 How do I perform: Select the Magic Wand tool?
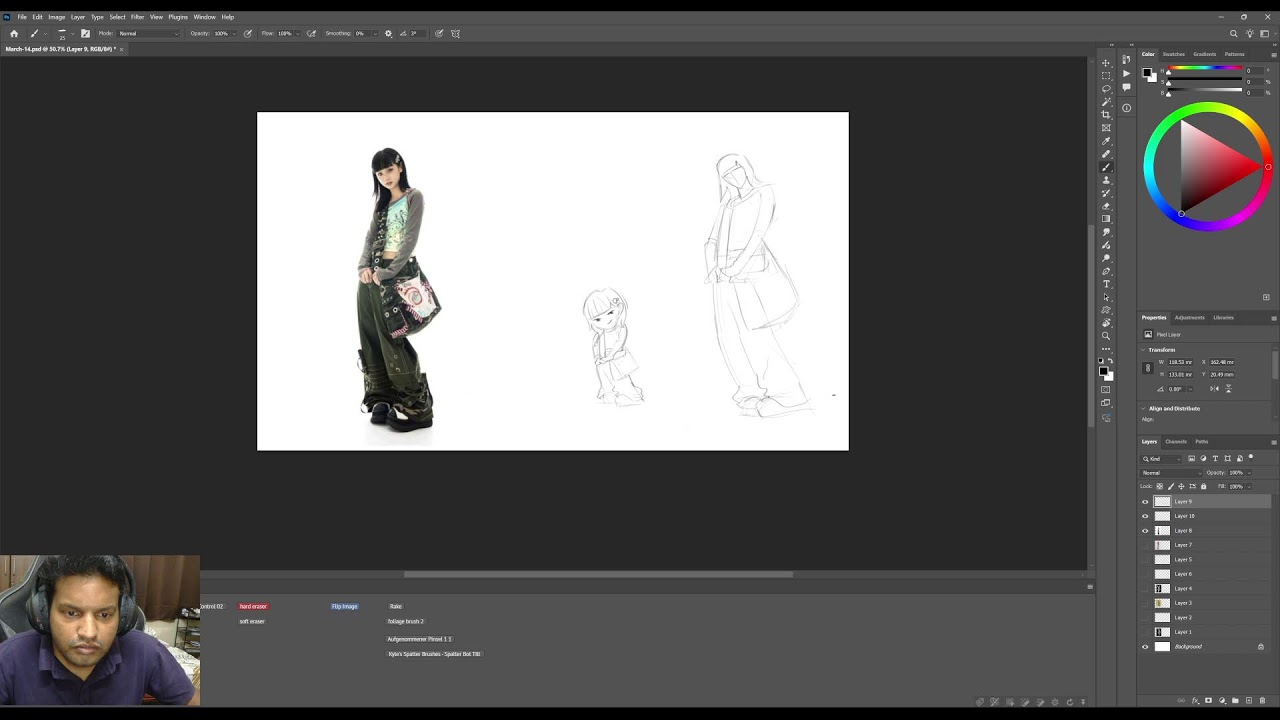pos(1107,101)
